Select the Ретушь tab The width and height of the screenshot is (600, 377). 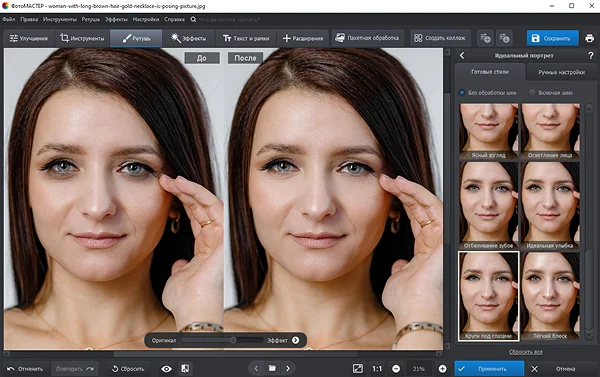(x=136, y=38)
